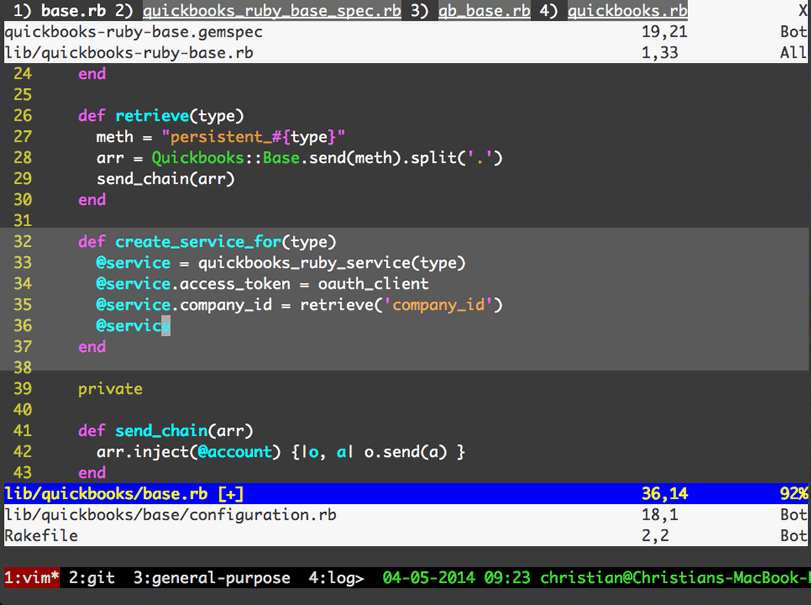The height and width of the screenshot is (605, 811).
Task: Click line number 24
Action: click(x=22, y=74)
